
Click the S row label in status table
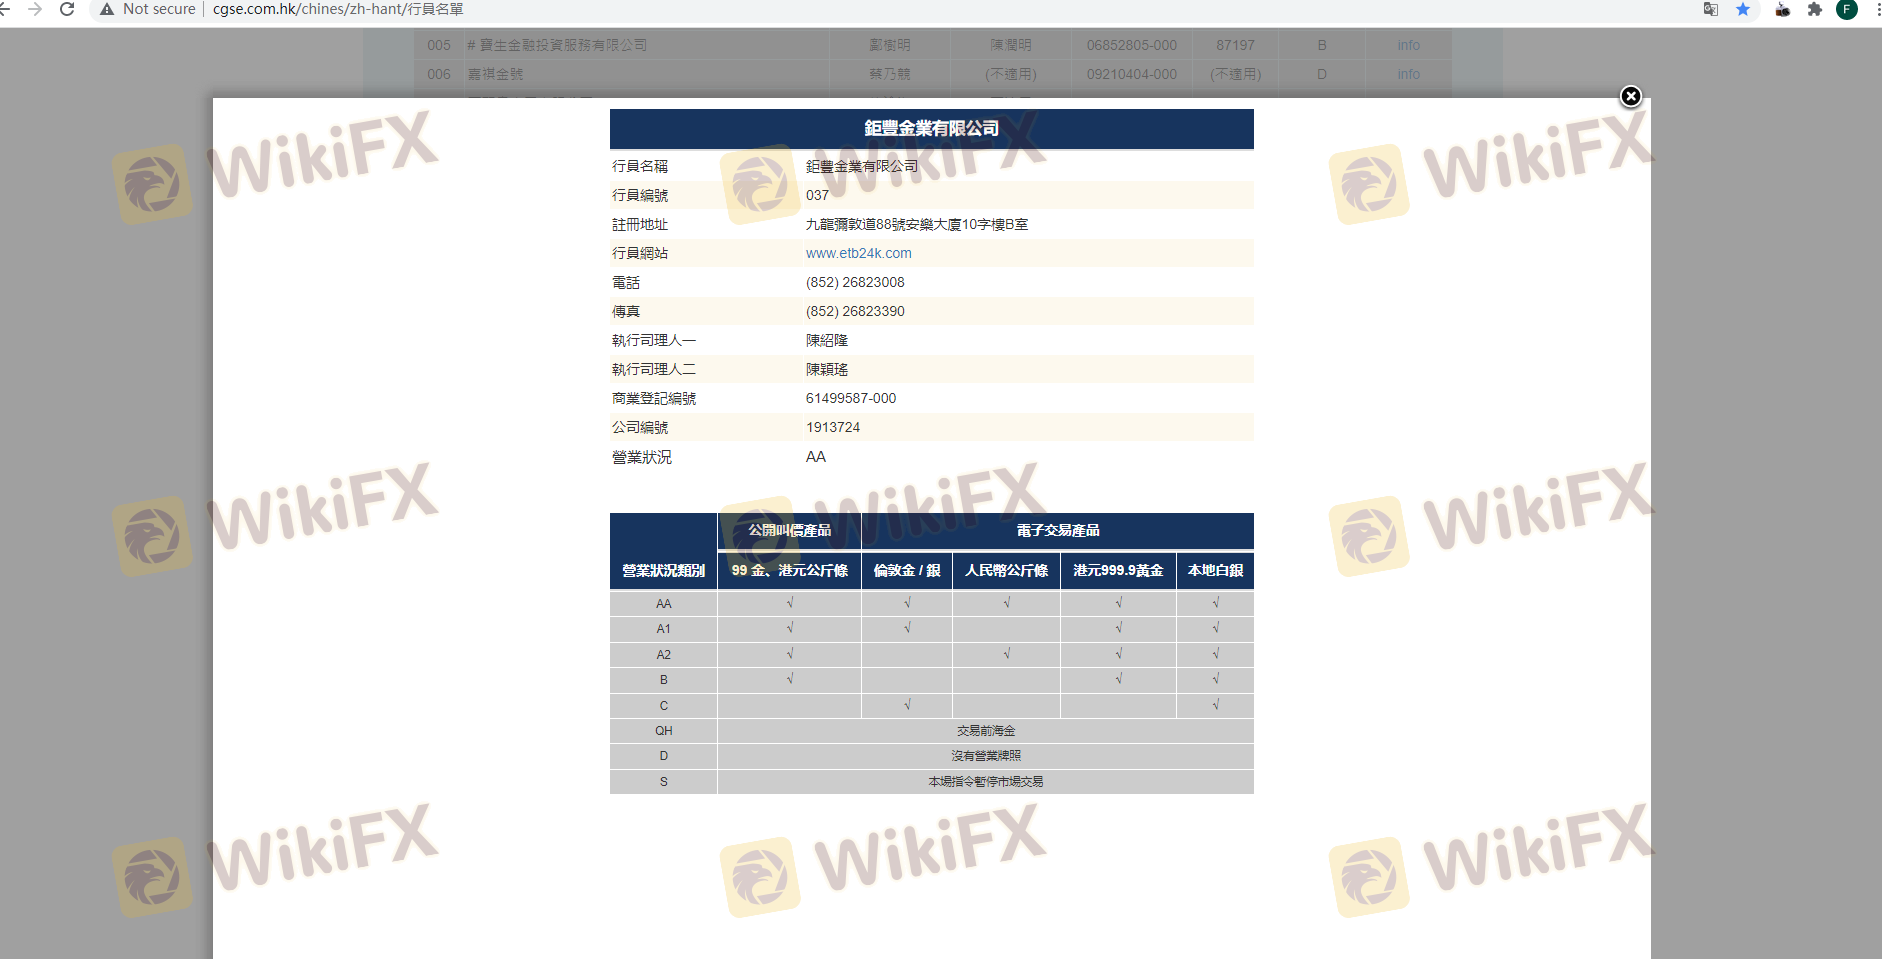[664, 782]
